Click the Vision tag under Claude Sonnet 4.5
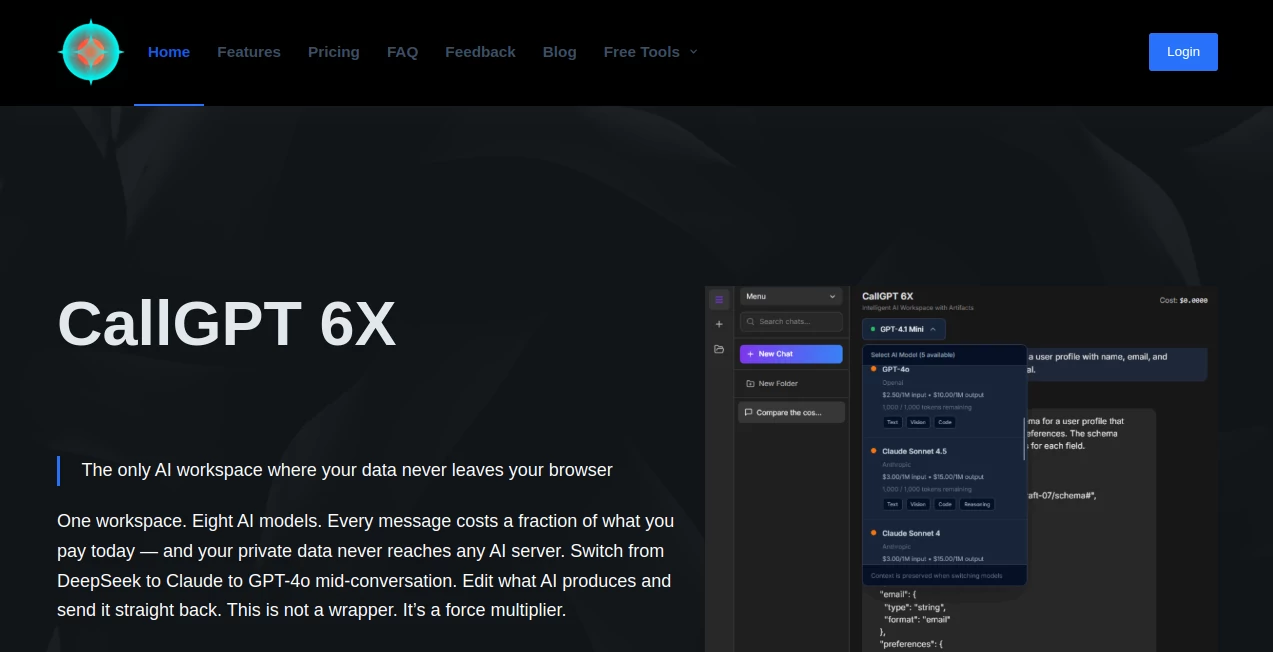Screen dimensions: 1273x652 click(x=918, y=504)
